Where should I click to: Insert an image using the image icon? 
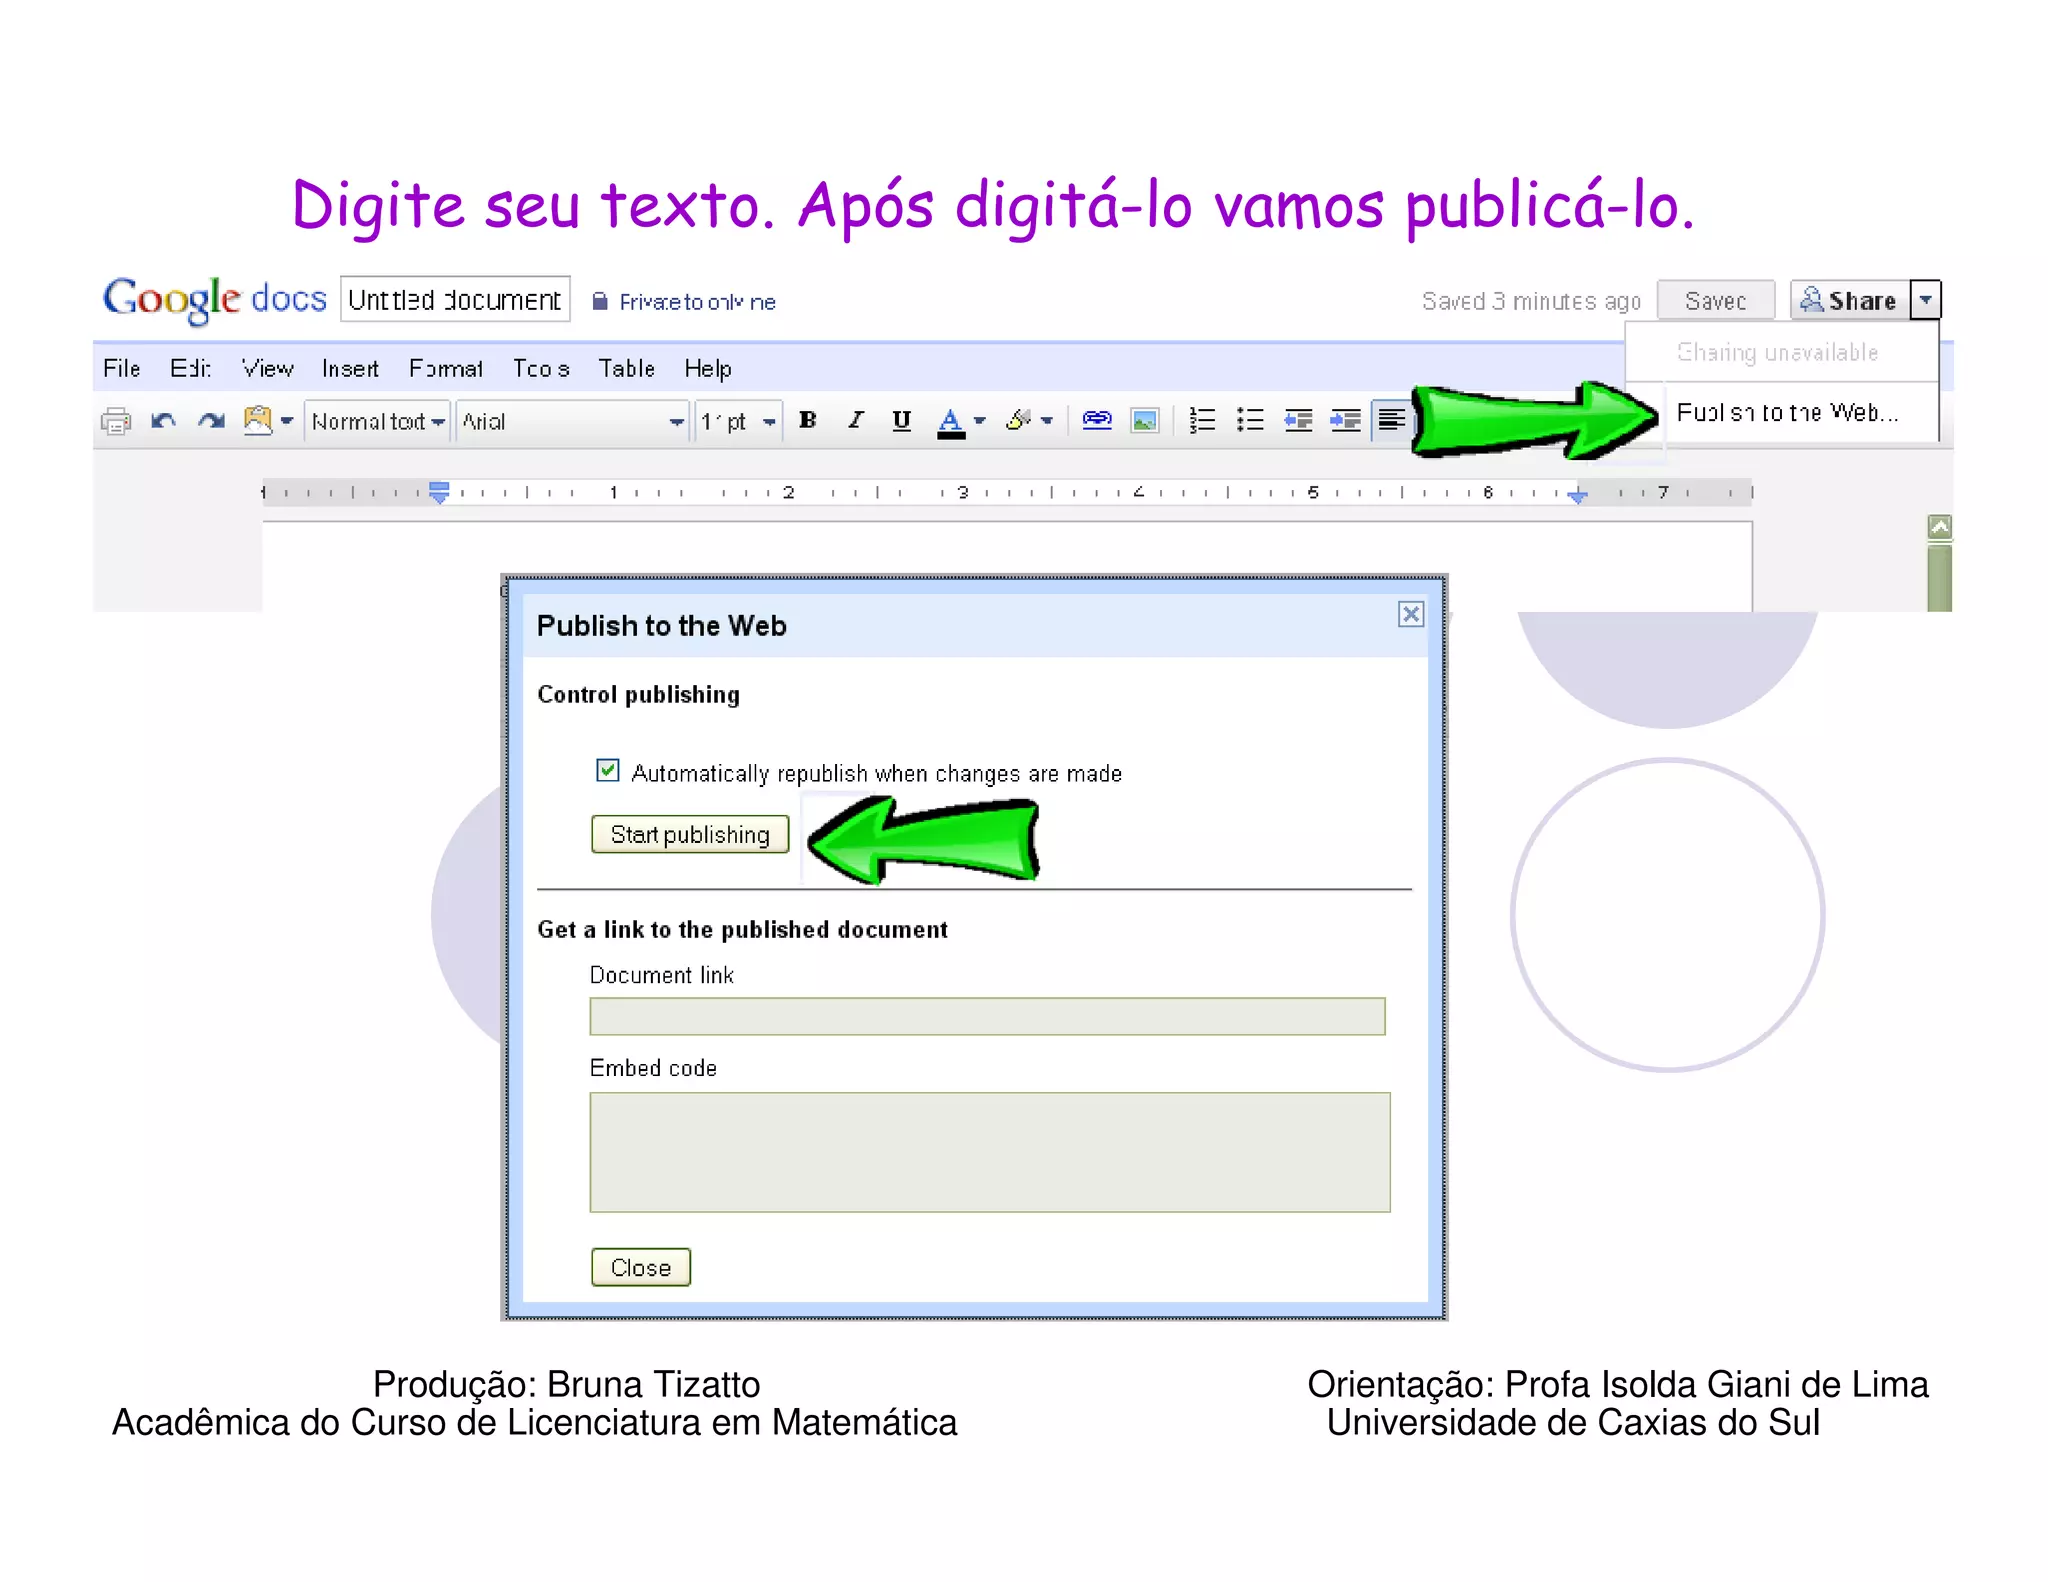[1144, 421]
